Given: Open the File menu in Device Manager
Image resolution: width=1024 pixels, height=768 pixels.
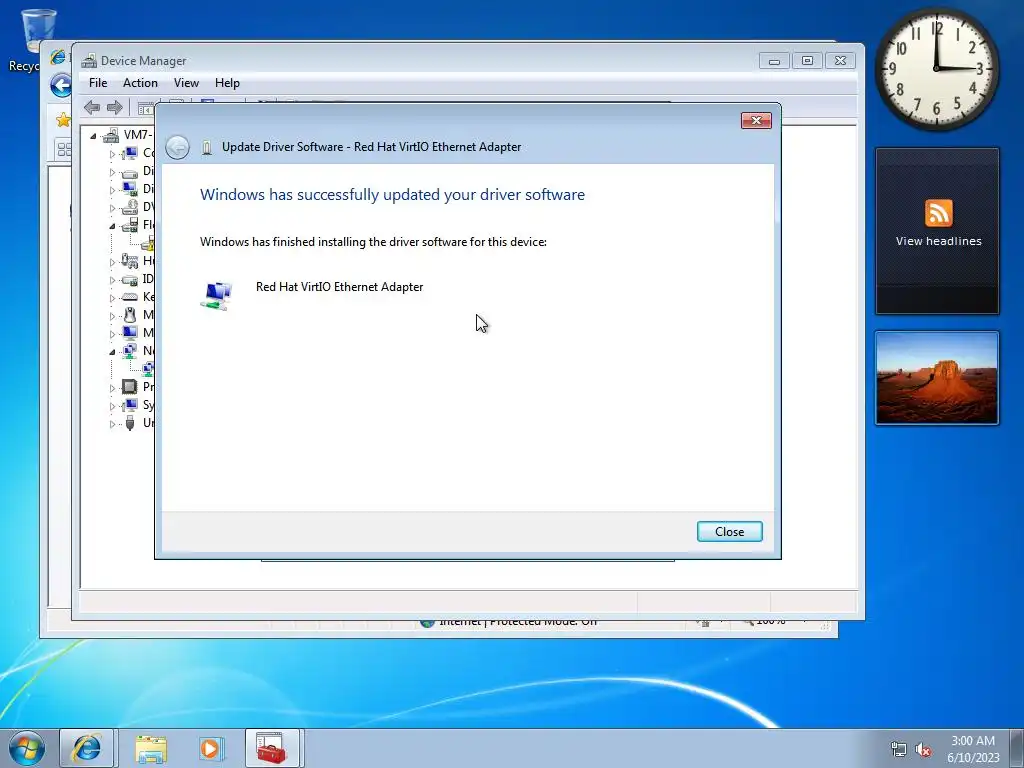Looking at the screenshot, I should (x=98, y=83).
